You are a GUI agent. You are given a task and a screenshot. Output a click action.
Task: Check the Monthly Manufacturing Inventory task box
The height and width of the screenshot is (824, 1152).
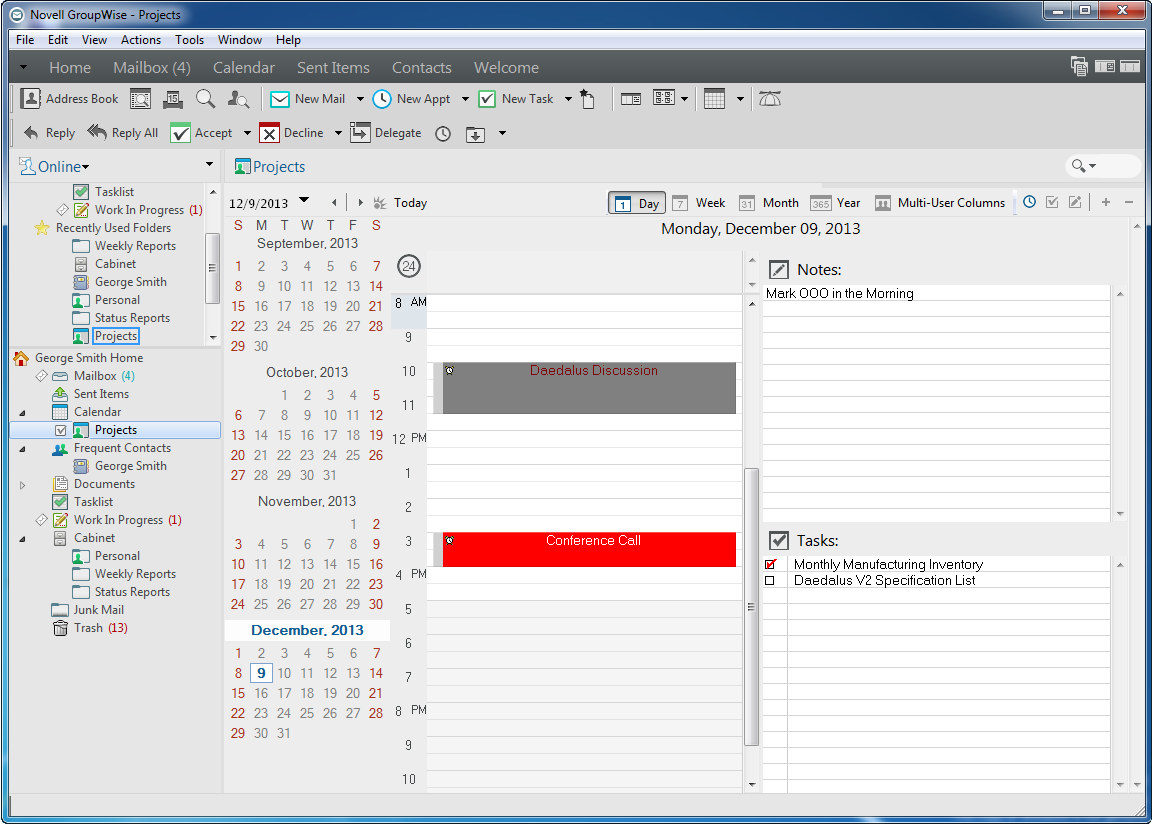(x=770, y=565)
